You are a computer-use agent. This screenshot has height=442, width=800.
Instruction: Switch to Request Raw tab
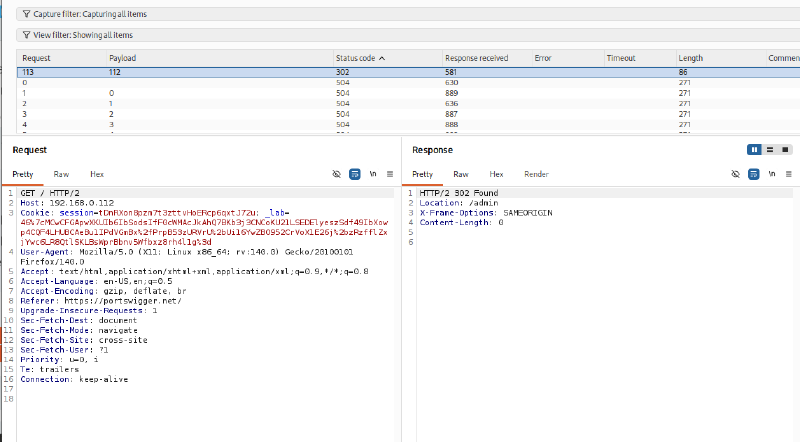coord(61,174)
